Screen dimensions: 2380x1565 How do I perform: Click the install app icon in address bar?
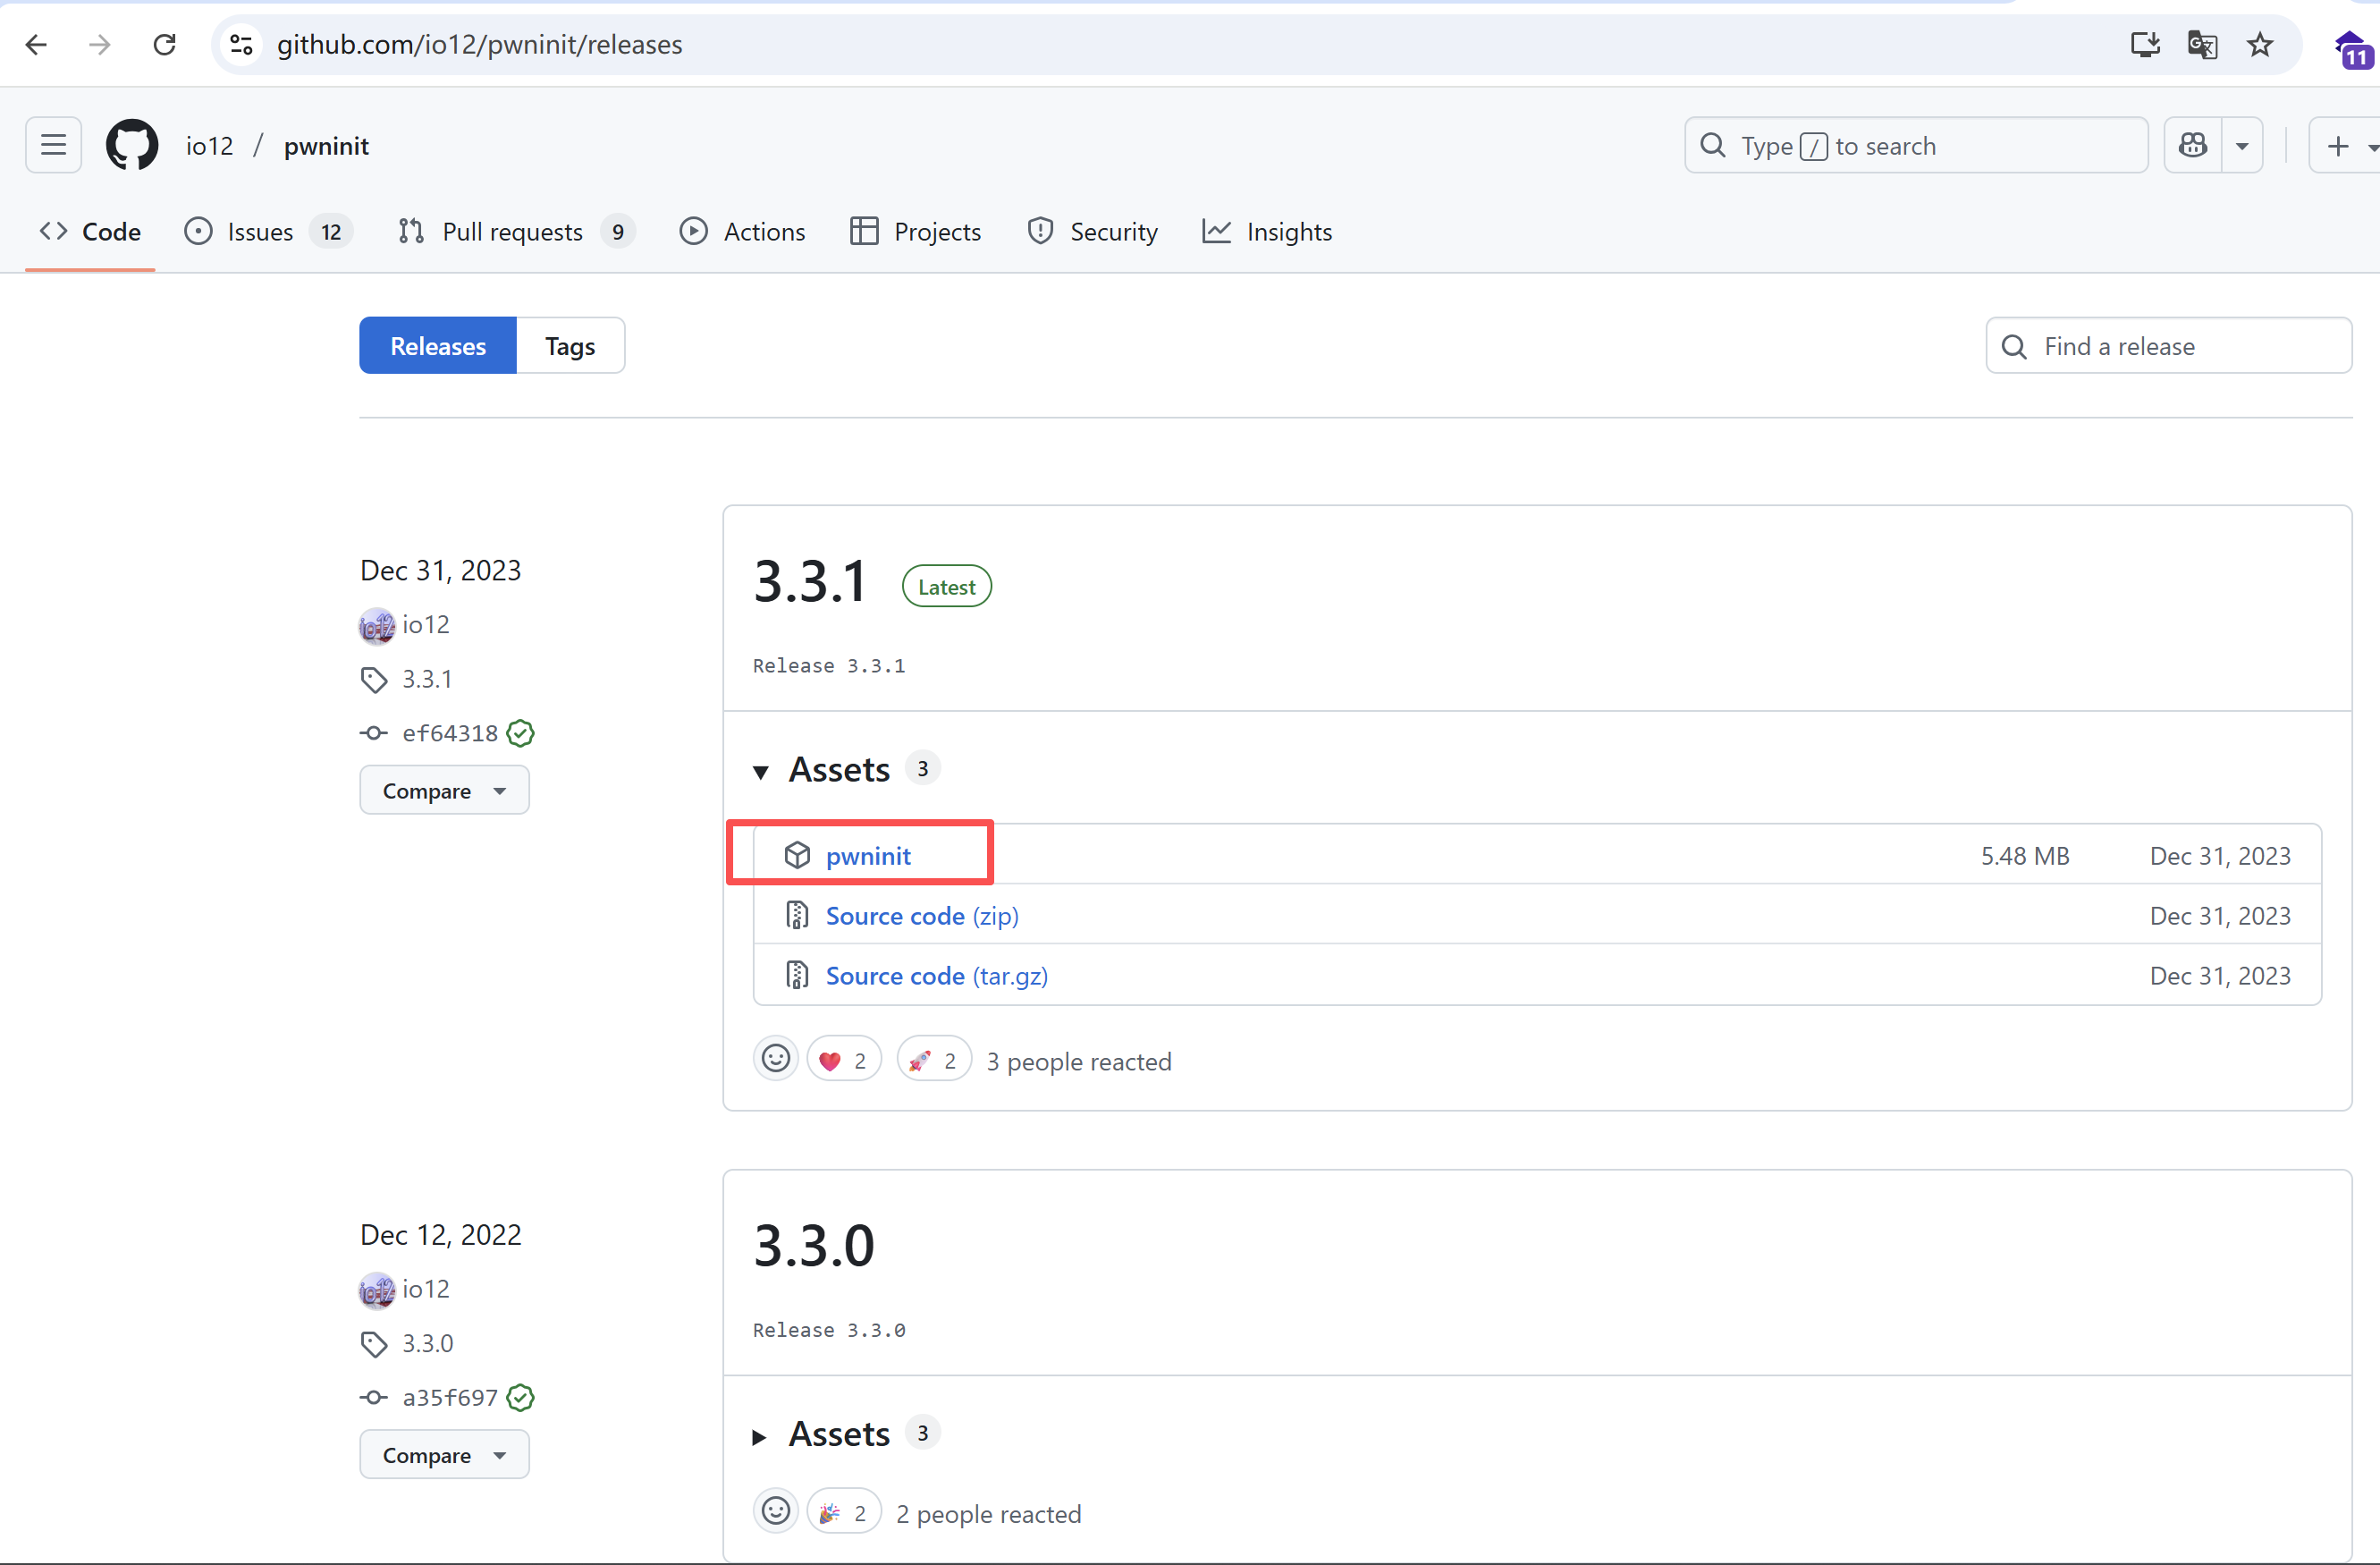click(2144, 45)
